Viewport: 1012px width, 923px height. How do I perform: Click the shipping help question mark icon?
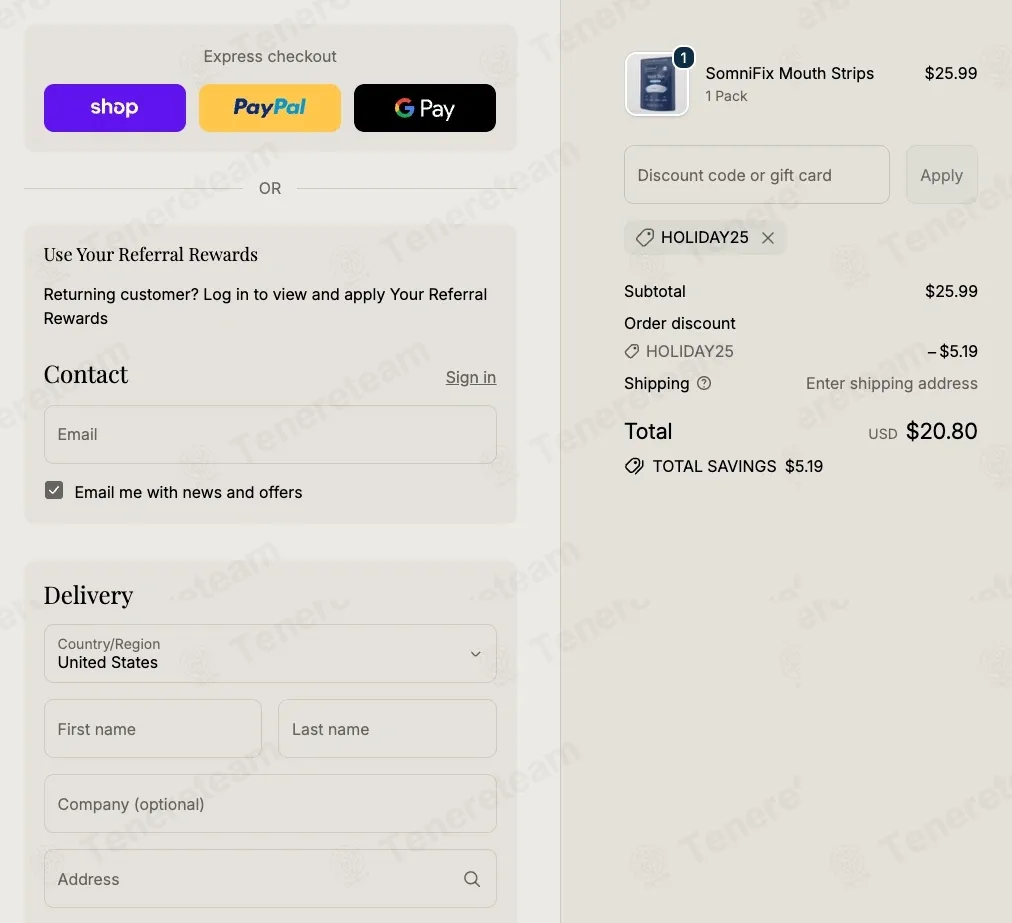[x=704, y=383]
